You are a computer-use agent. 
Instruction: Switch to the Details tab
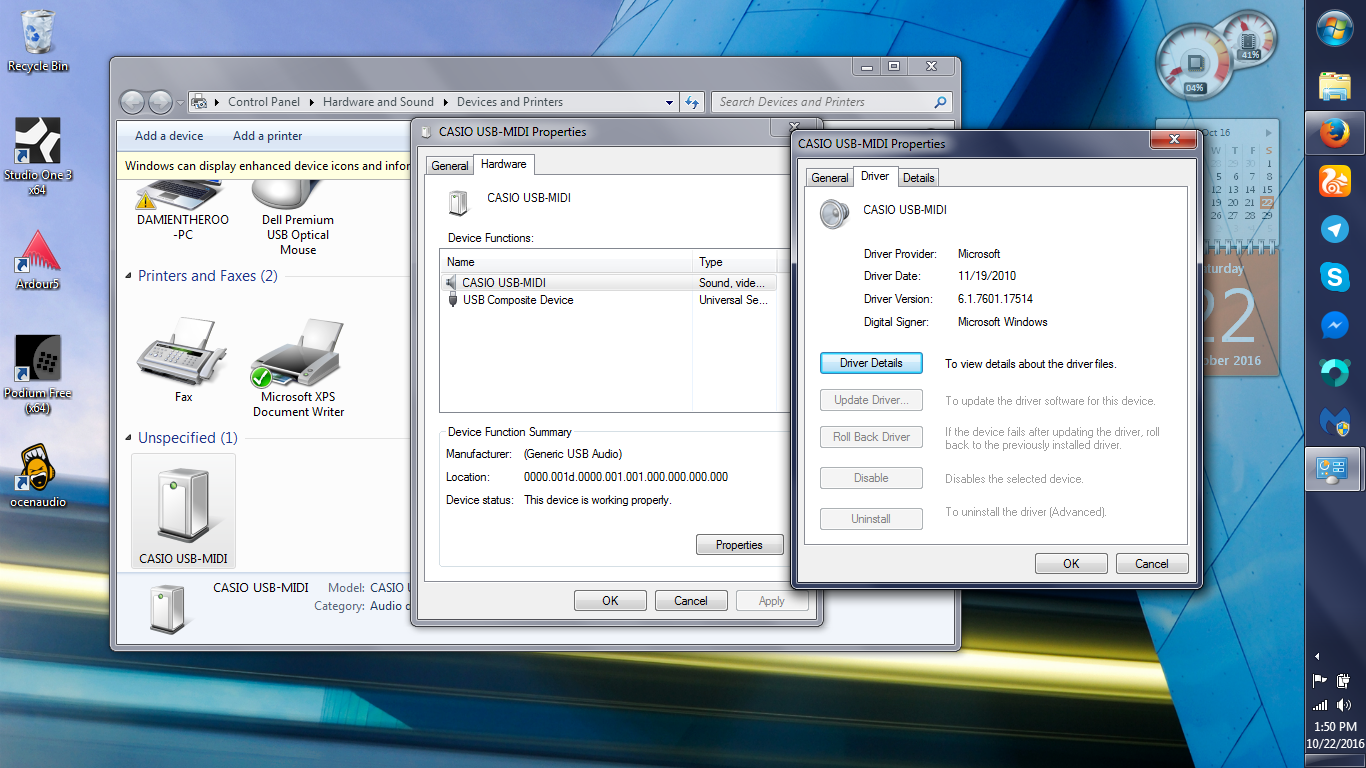(x=918, y=178)
